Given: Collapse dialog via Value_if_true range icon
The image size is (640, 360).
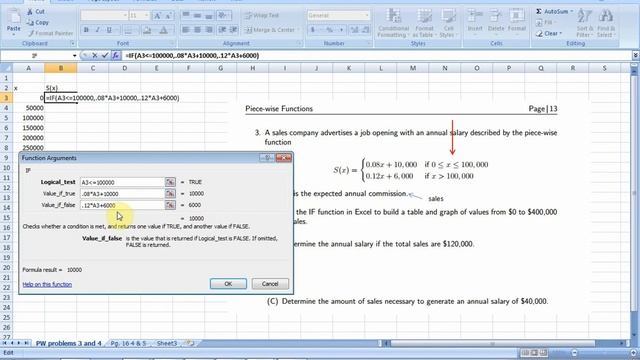Looking at the screenshot, I should tap(170, 193).
